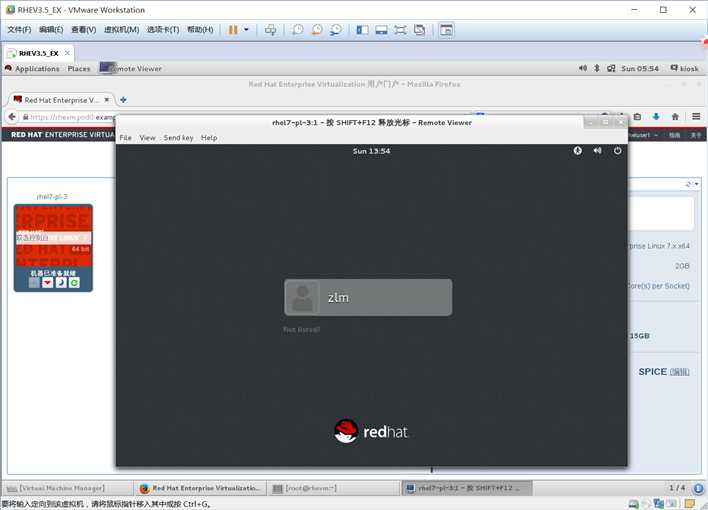Select the RHEV3.5_EX VM tab
Image resolution: width=708 pixels, height=510 pixels.
pos(39,53)
